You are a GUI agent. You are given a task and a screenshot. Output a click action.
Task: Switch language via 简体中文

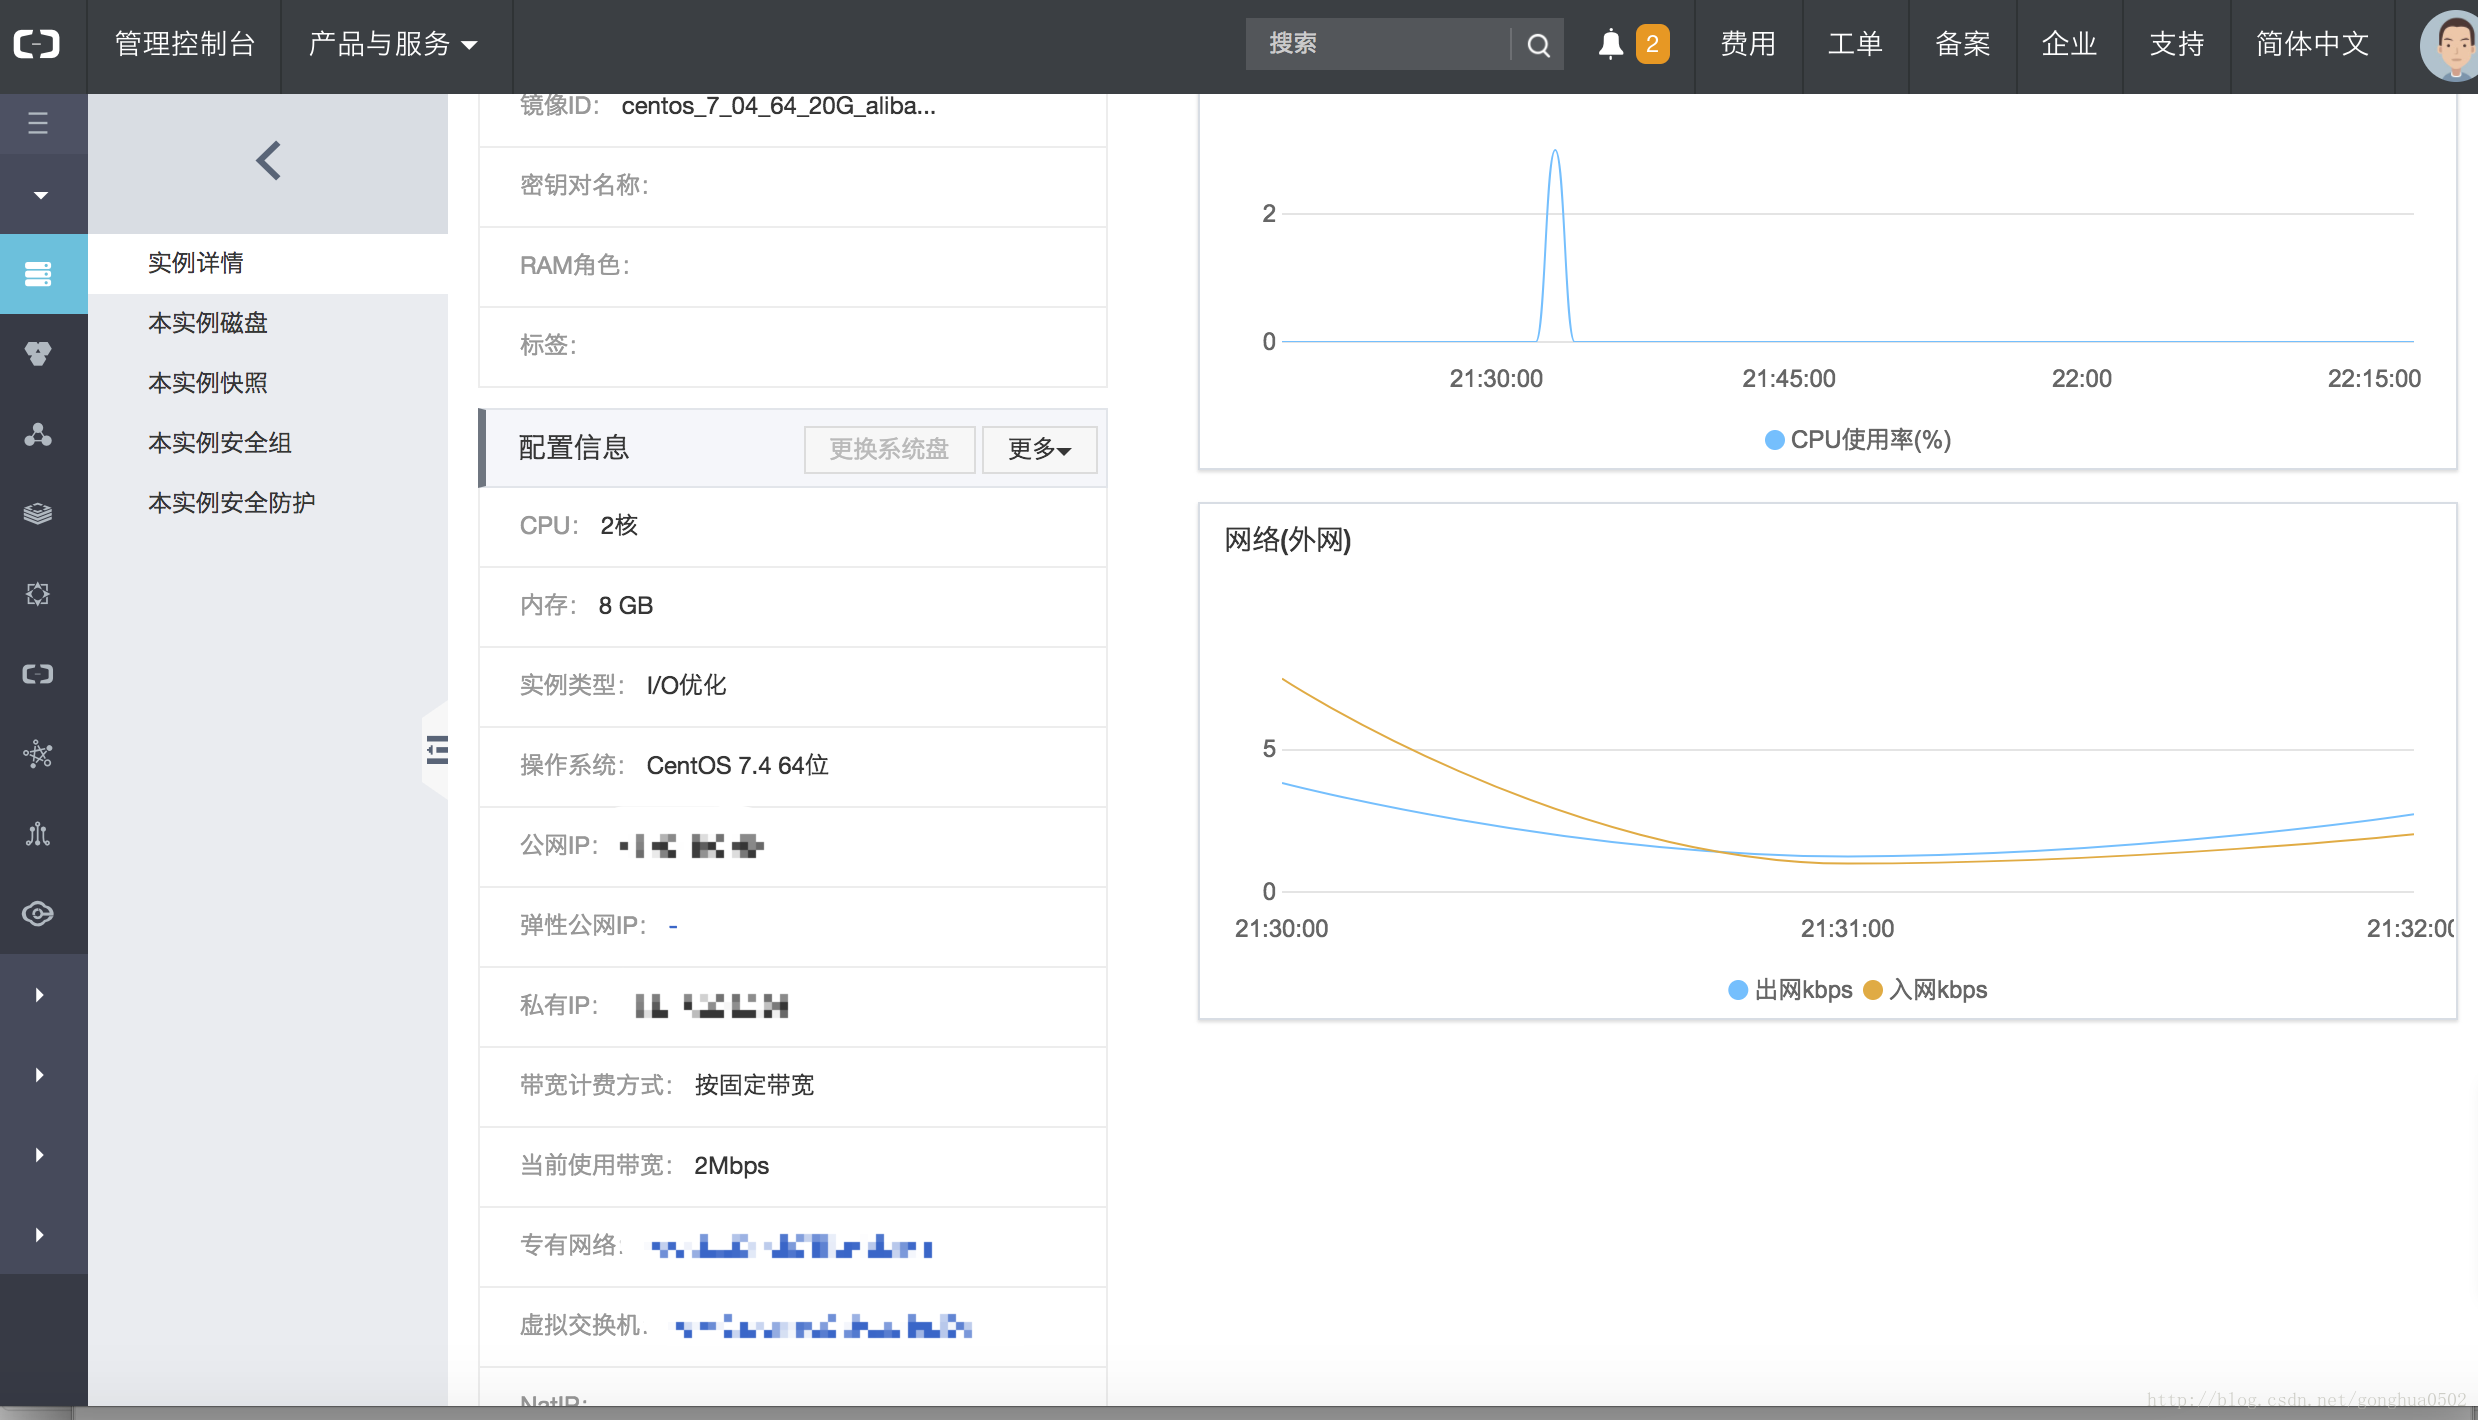coord(2312,44)
